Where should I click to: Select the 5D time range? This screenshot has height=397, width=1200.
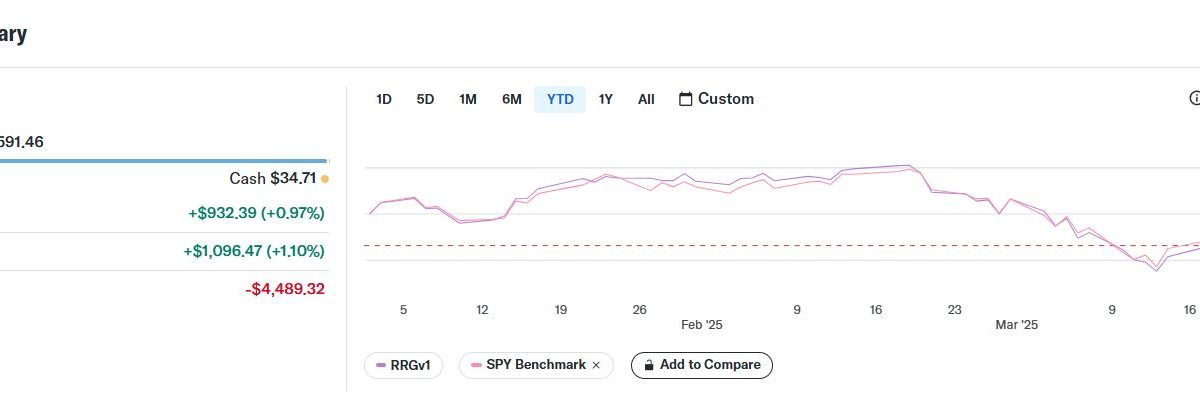[425, 99]
